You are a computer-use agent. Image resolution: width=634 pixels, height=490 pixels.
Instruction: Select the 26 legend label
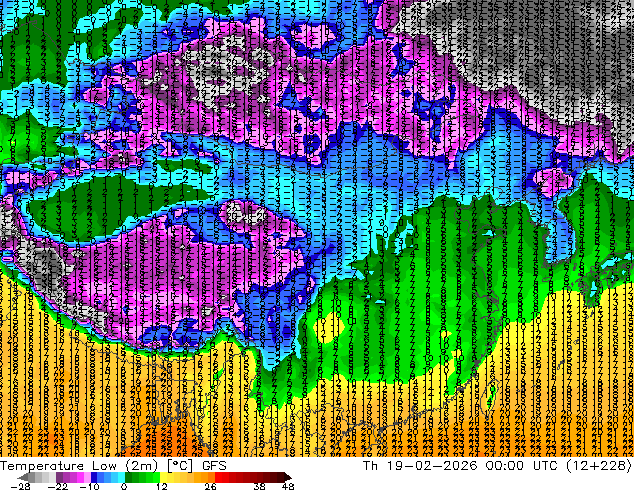(210, 486)
